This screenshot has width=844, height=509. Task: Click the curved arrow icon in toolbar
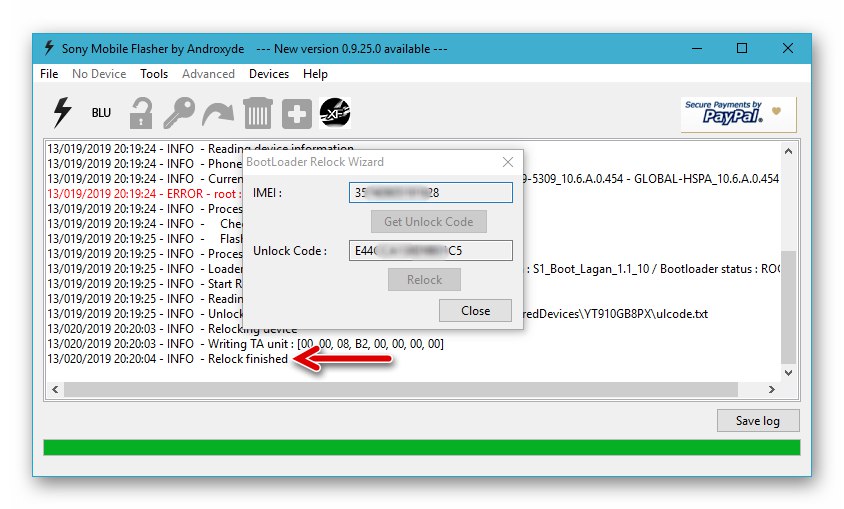[x=218, y=114]
